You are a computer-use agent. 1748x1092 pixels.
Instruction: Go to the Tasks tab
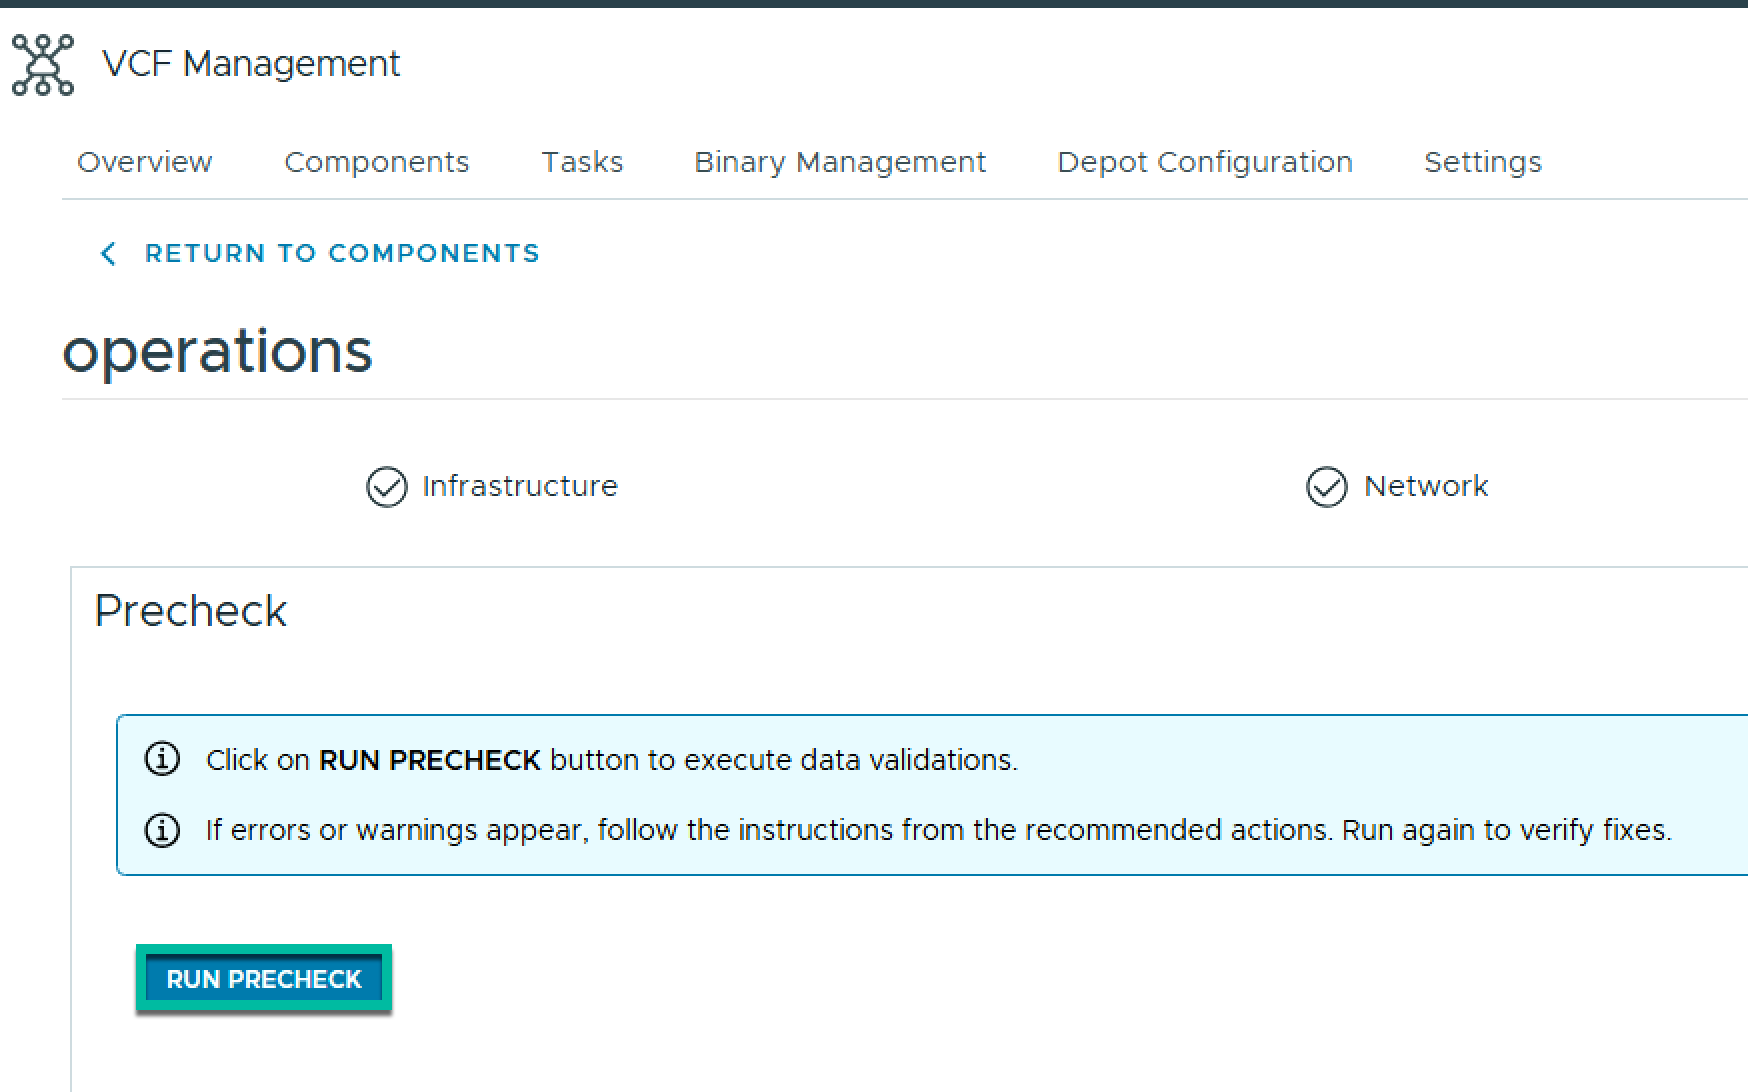582,162
